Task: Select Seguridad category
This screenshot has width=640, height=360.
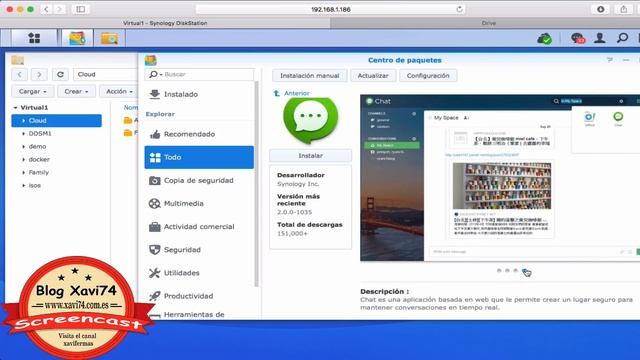Action: click(199, 249)
